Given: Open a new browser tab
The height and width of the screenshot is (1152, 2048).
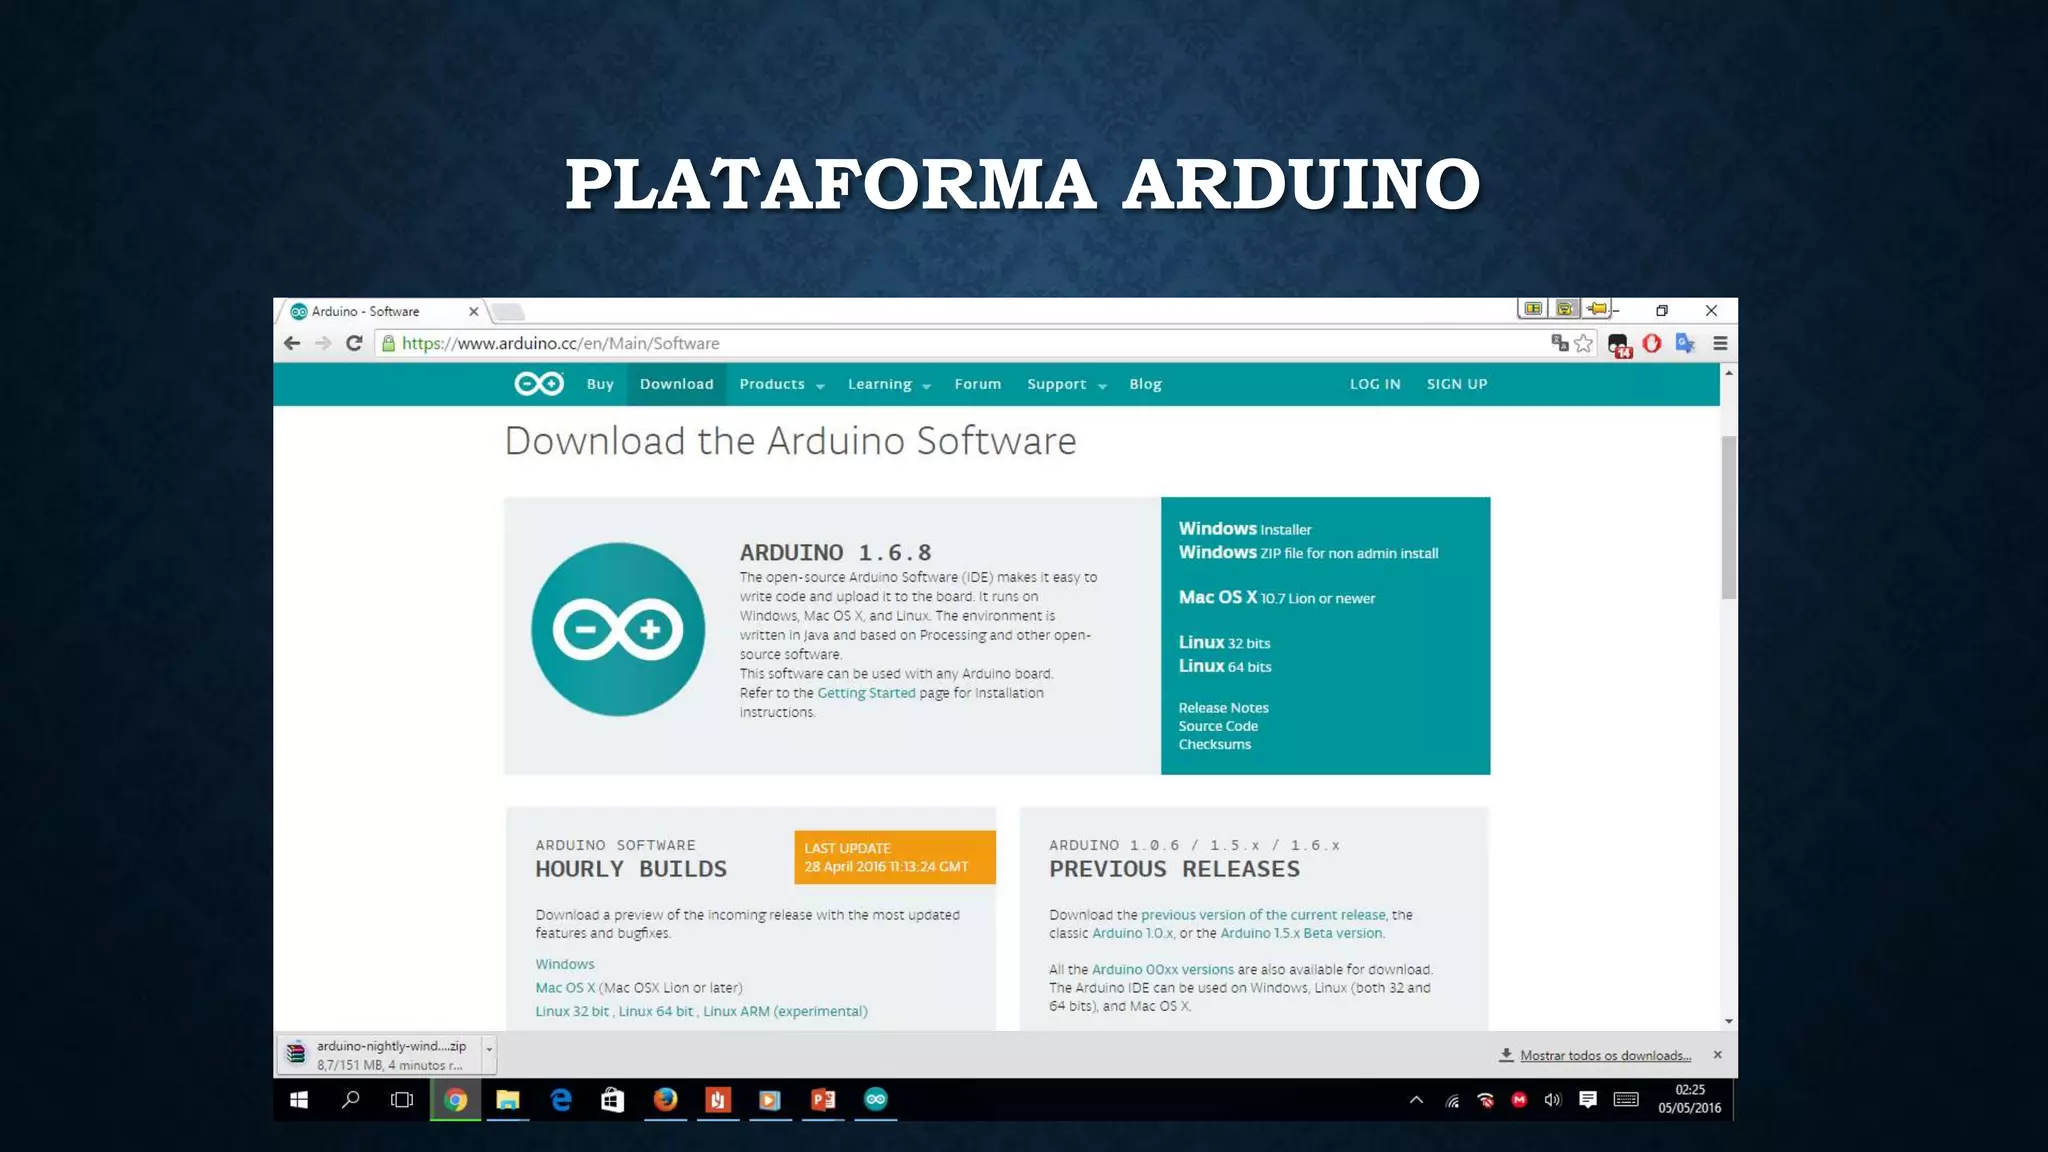Looking at the screenshot, I should 508,312.
